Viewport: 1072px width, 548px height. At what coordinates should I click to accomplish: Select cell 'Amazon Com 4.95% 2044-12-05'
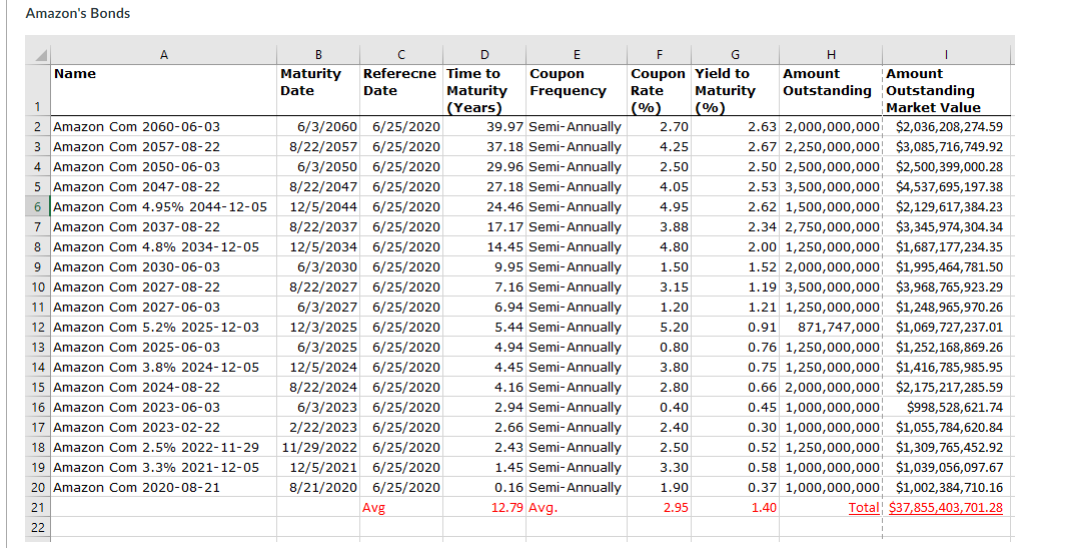pyautogui.click(x=163, y=207)
